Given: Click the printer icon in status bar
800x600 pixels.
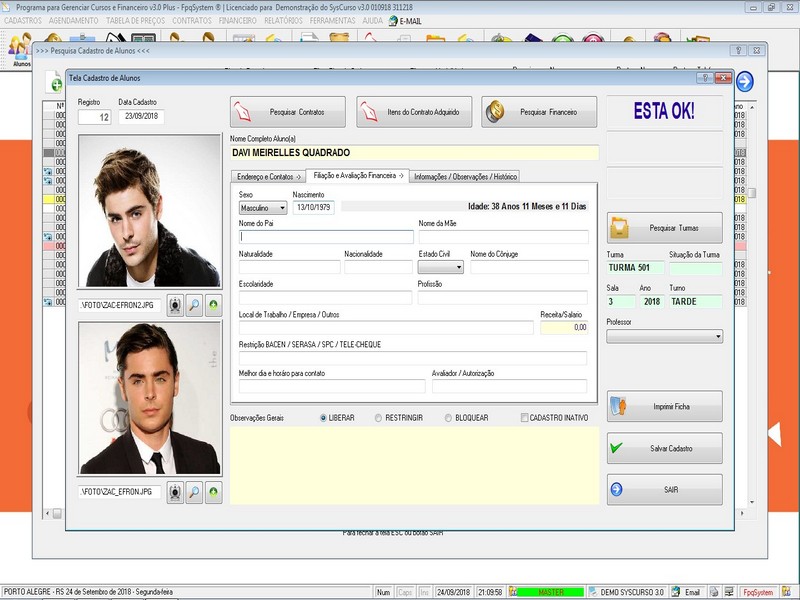Looking at the screenshot, I should [714, 592].
